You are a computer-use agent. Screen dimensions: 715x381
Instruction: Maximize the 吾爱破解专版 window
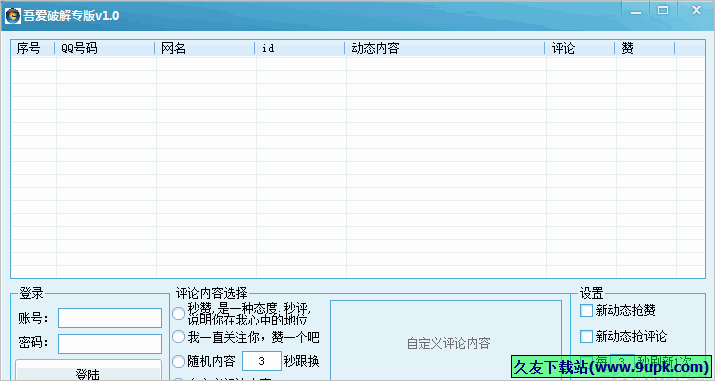coord(663,11)
